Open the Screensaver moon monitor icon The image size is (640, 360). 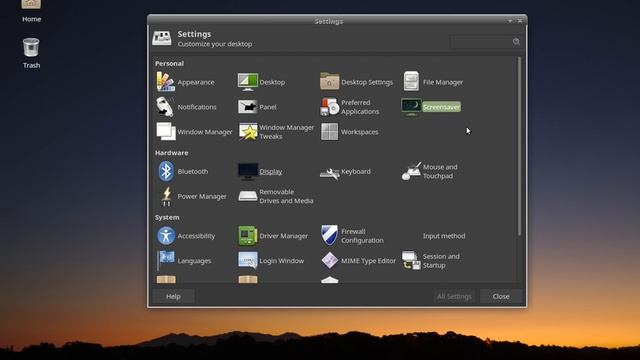(x=411, y=107)
